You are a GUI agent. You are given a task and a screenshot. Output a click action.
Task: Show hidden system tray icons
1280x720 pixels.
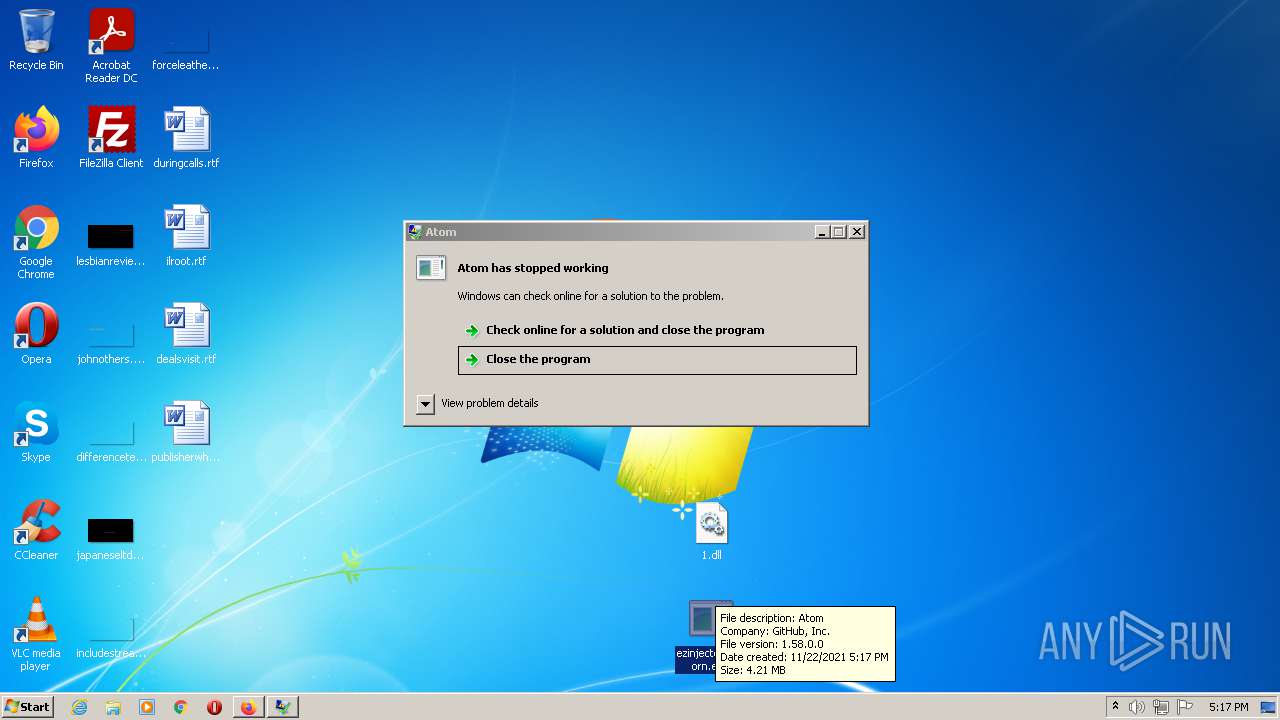[x=1115, y=707]
